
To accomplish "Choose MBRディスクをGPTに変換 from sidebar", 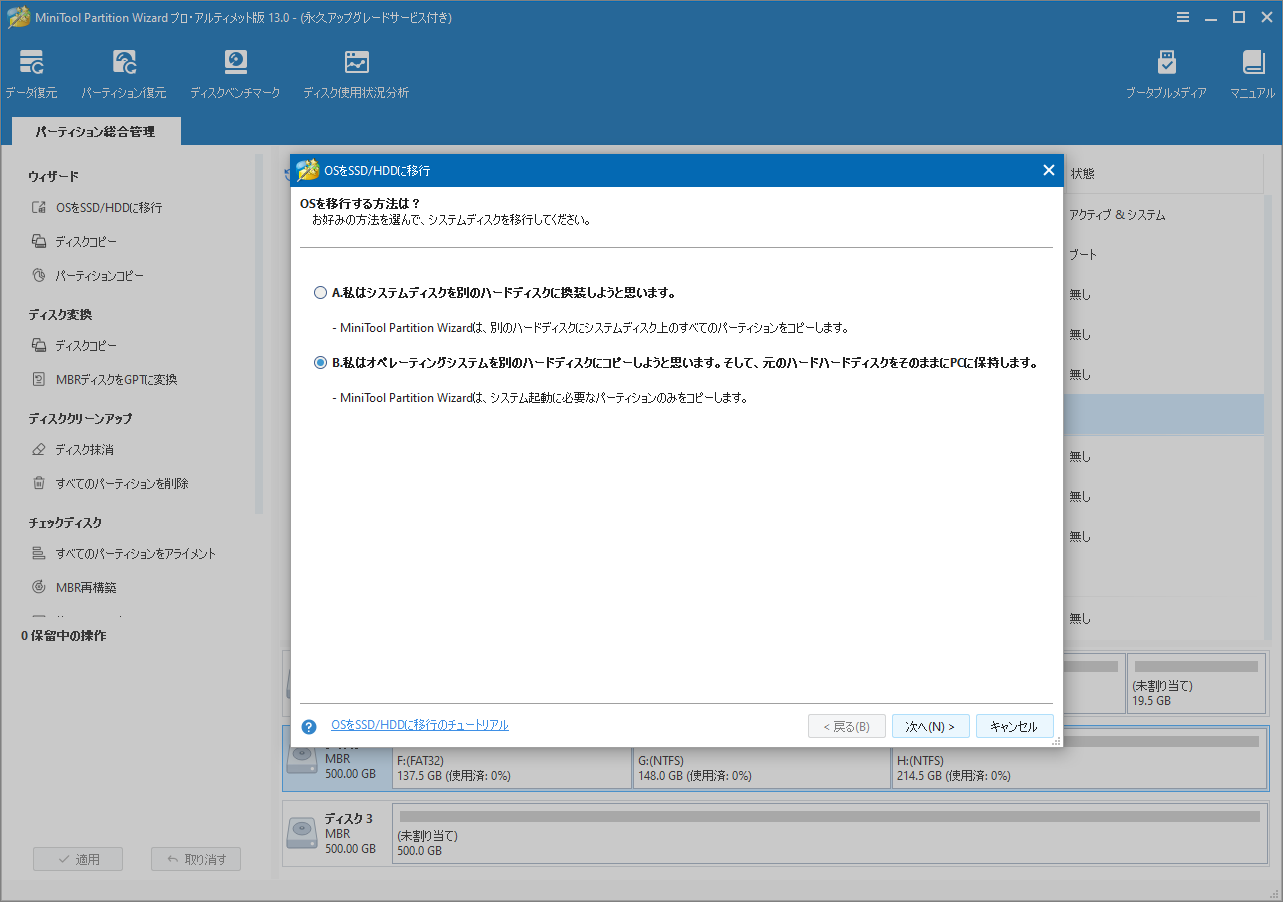I will 117,379.
